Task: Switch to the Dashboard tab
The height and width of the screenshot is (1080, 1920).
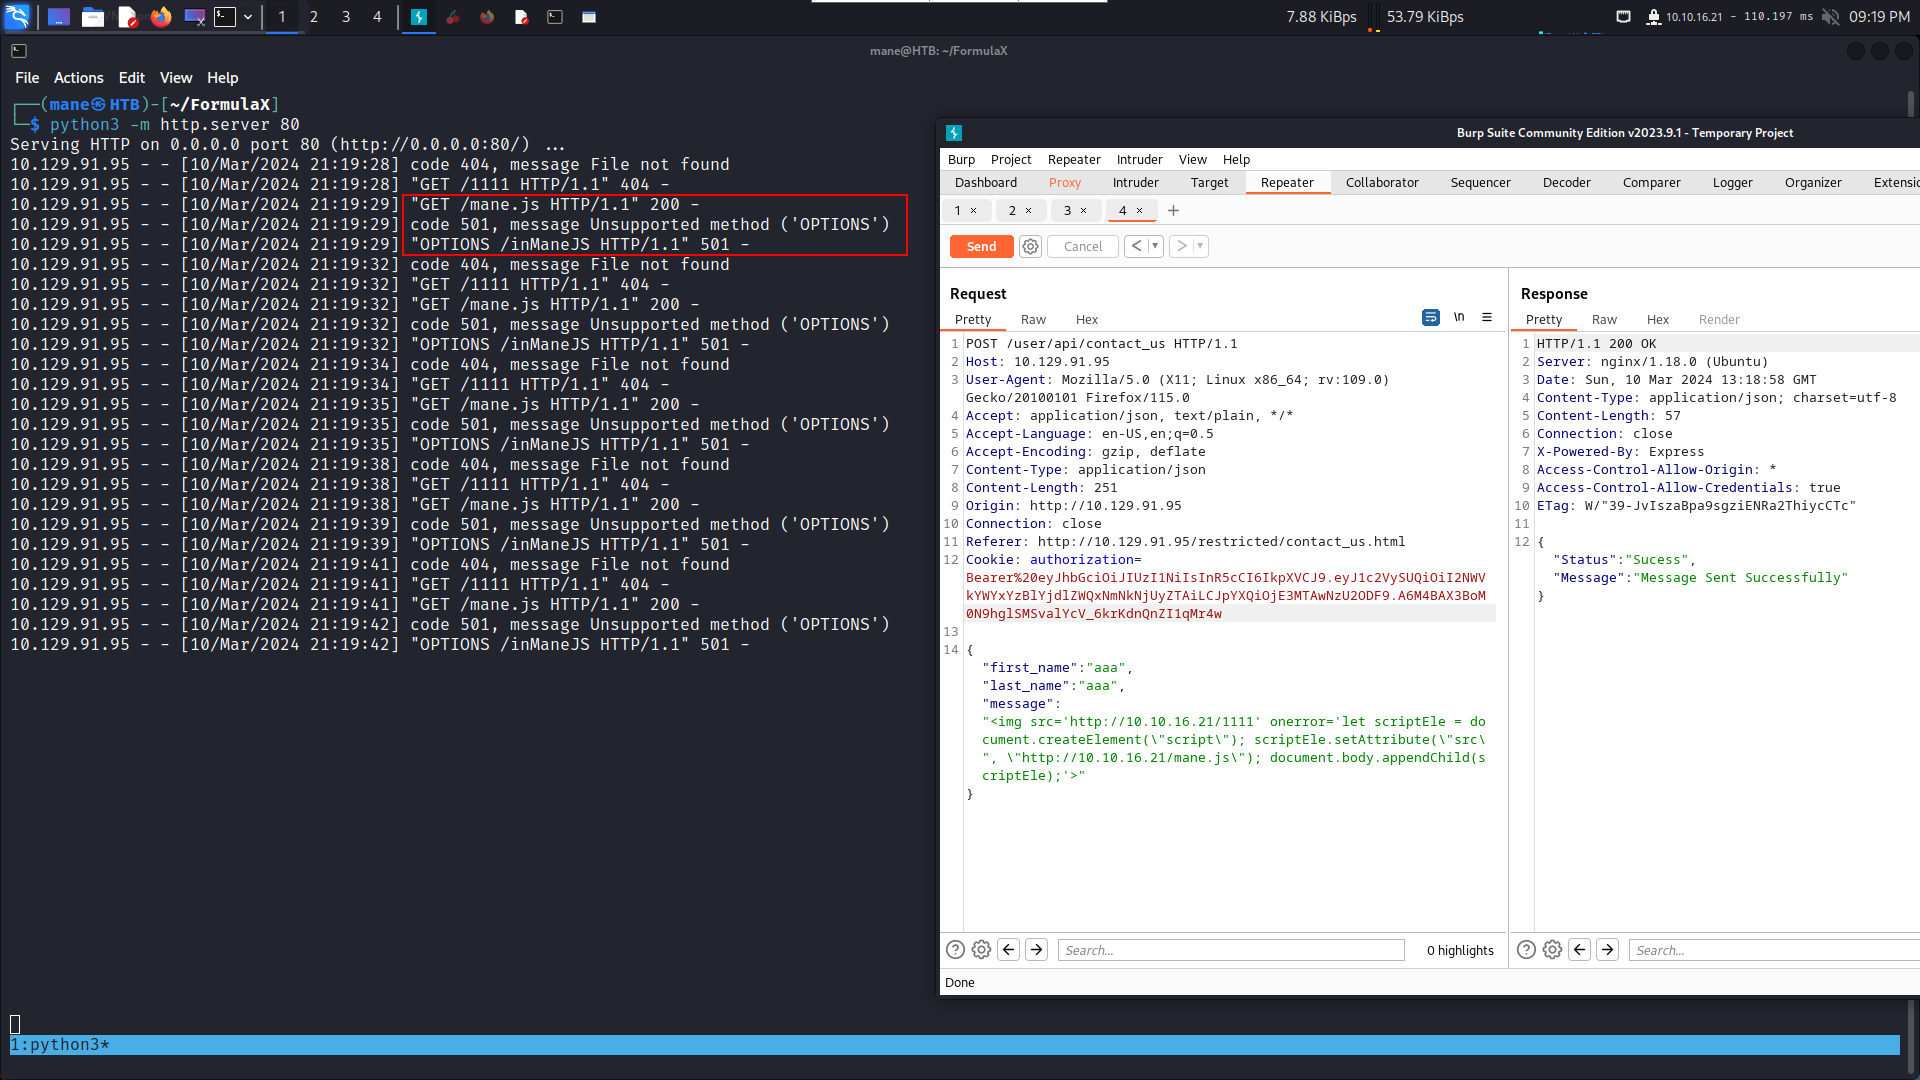Action: click(x=985, y=182)
